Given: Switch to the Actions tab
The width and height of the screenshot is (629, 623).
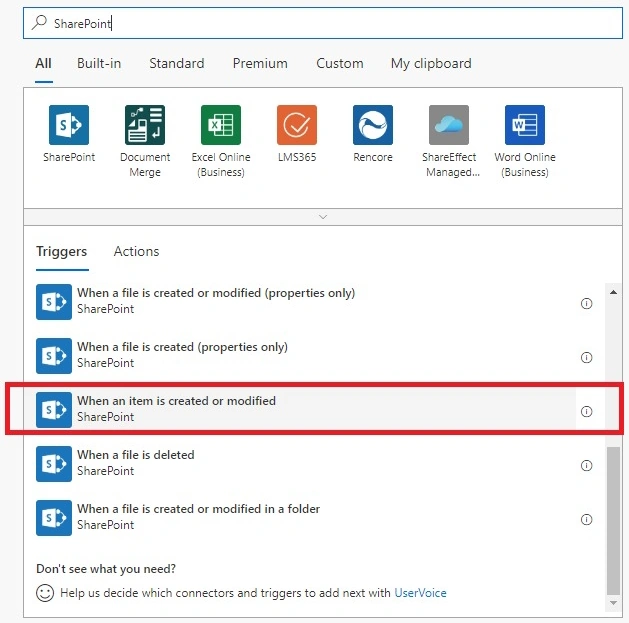Looking at the screenshot, I should click(x=136, y=252).
